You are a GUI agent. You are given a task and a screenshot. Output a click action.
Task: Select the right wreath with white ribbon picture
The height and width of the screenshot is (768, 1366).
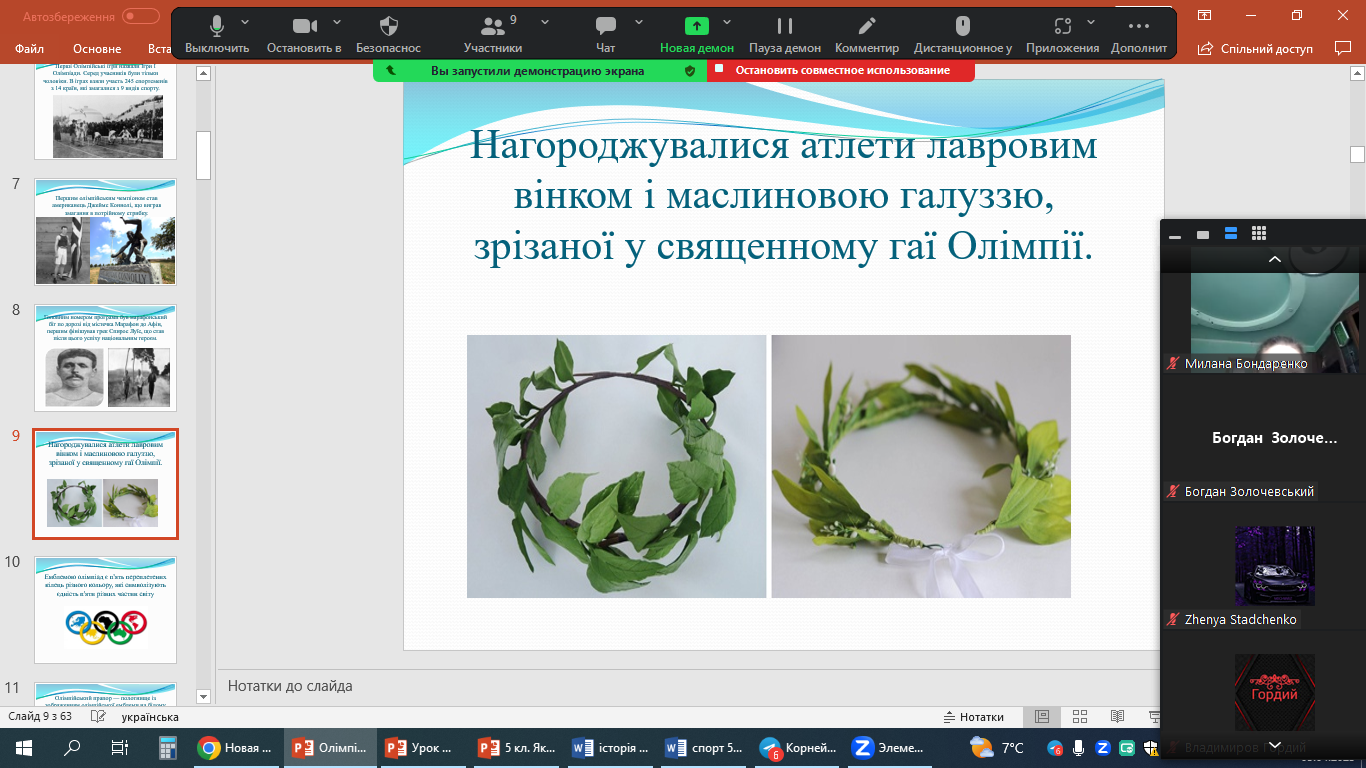coord(921,466)
